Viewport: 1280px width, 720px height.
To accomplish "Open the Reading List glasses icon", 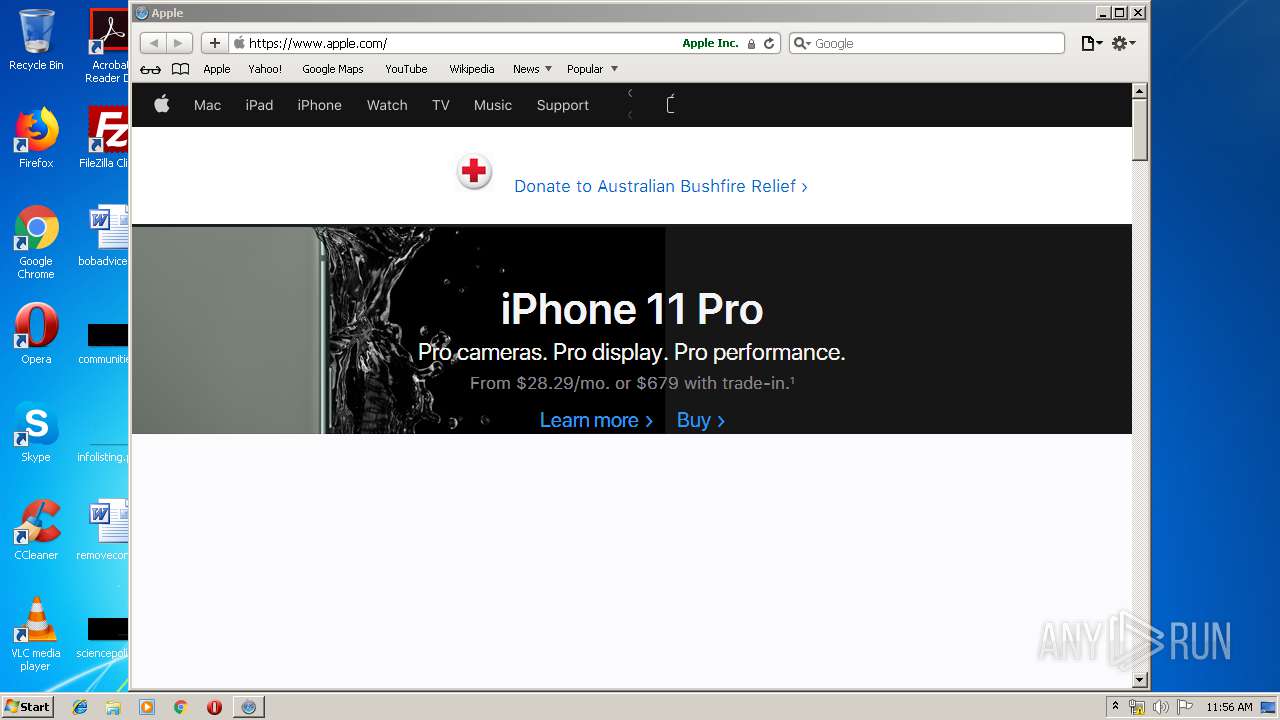I will (x=150, y=69).
